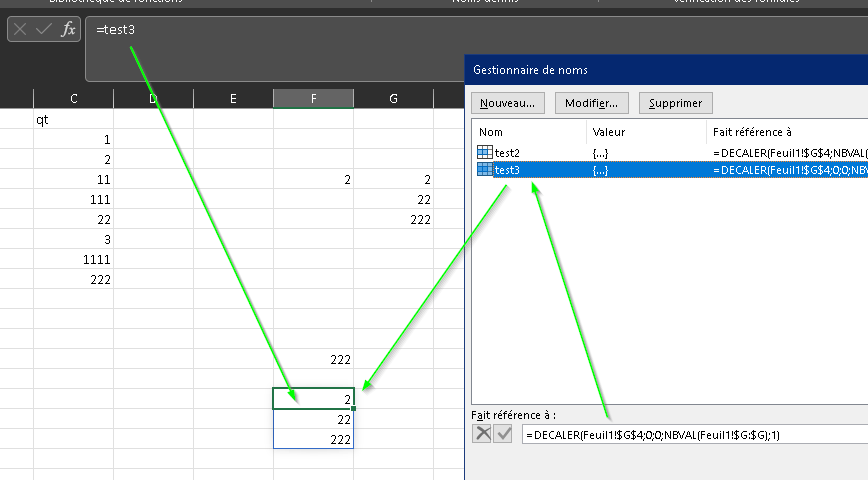Confirm formula with the checkmark icon
868x480 pixels.
tap(44, 29)
